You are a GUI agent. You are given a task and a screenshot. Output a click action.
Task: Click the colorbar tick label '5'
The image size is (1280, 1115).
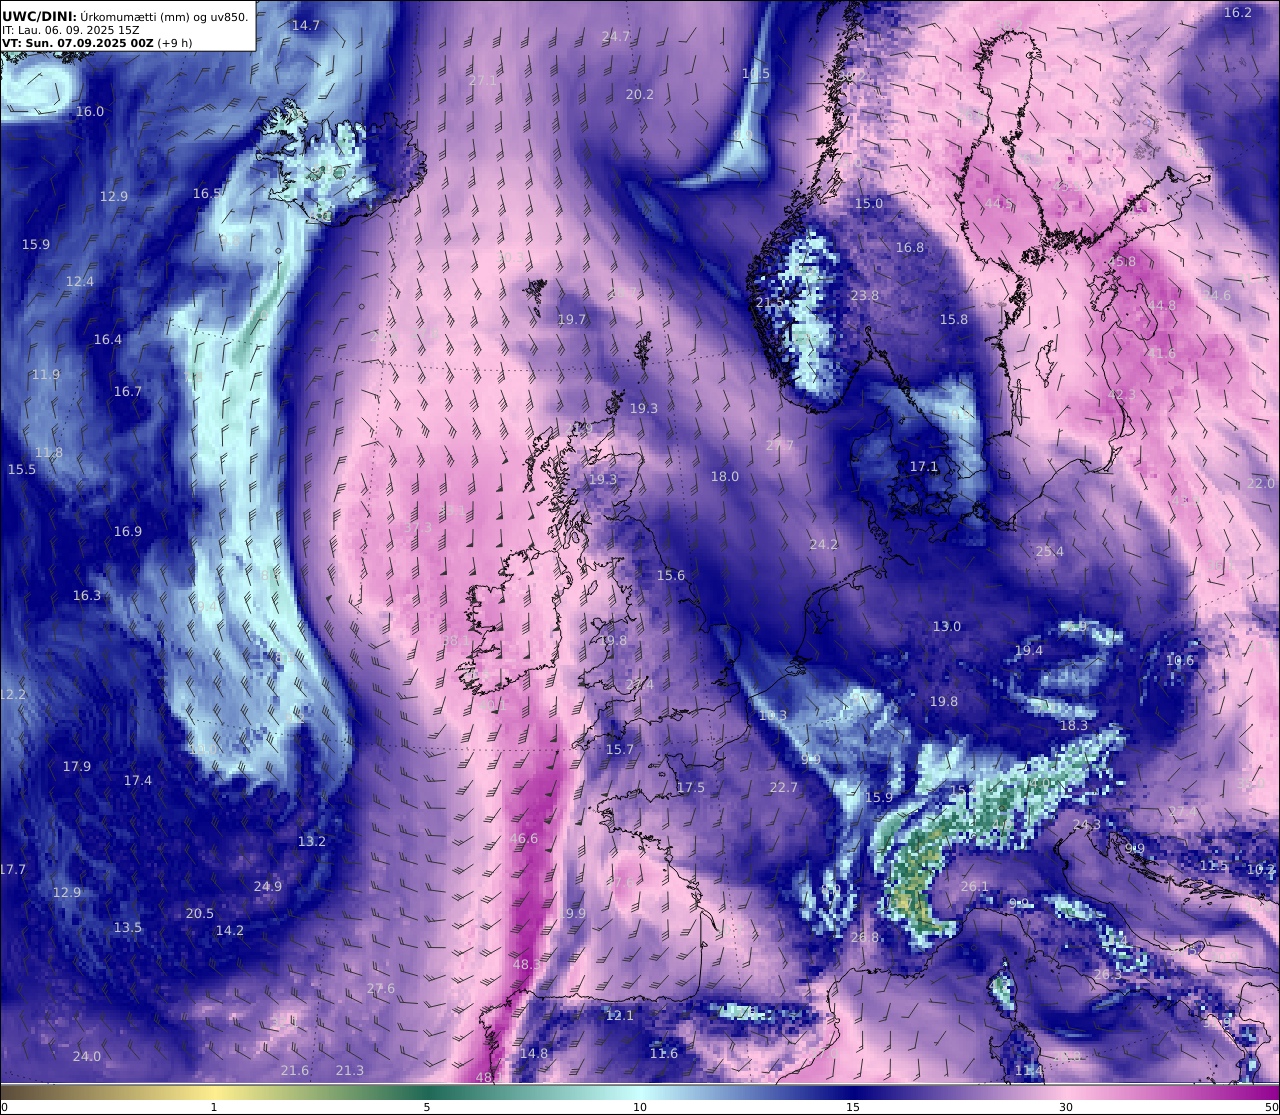[x=427, y=1107]
